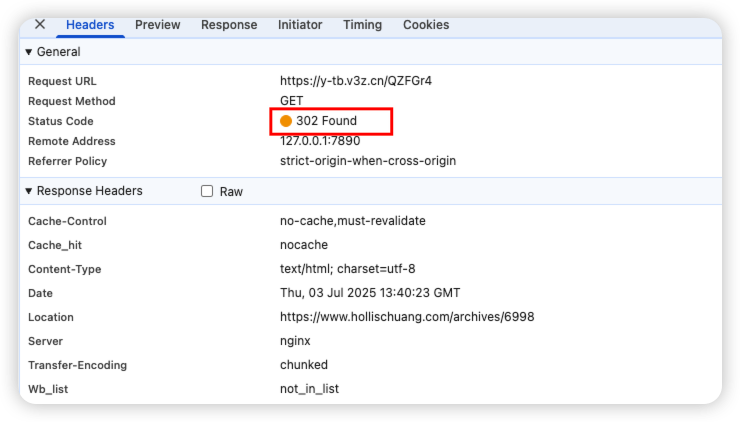Screen dimensions: 740x422
Task: Select the Content-Type header value
Action: [x=347, y=269]
